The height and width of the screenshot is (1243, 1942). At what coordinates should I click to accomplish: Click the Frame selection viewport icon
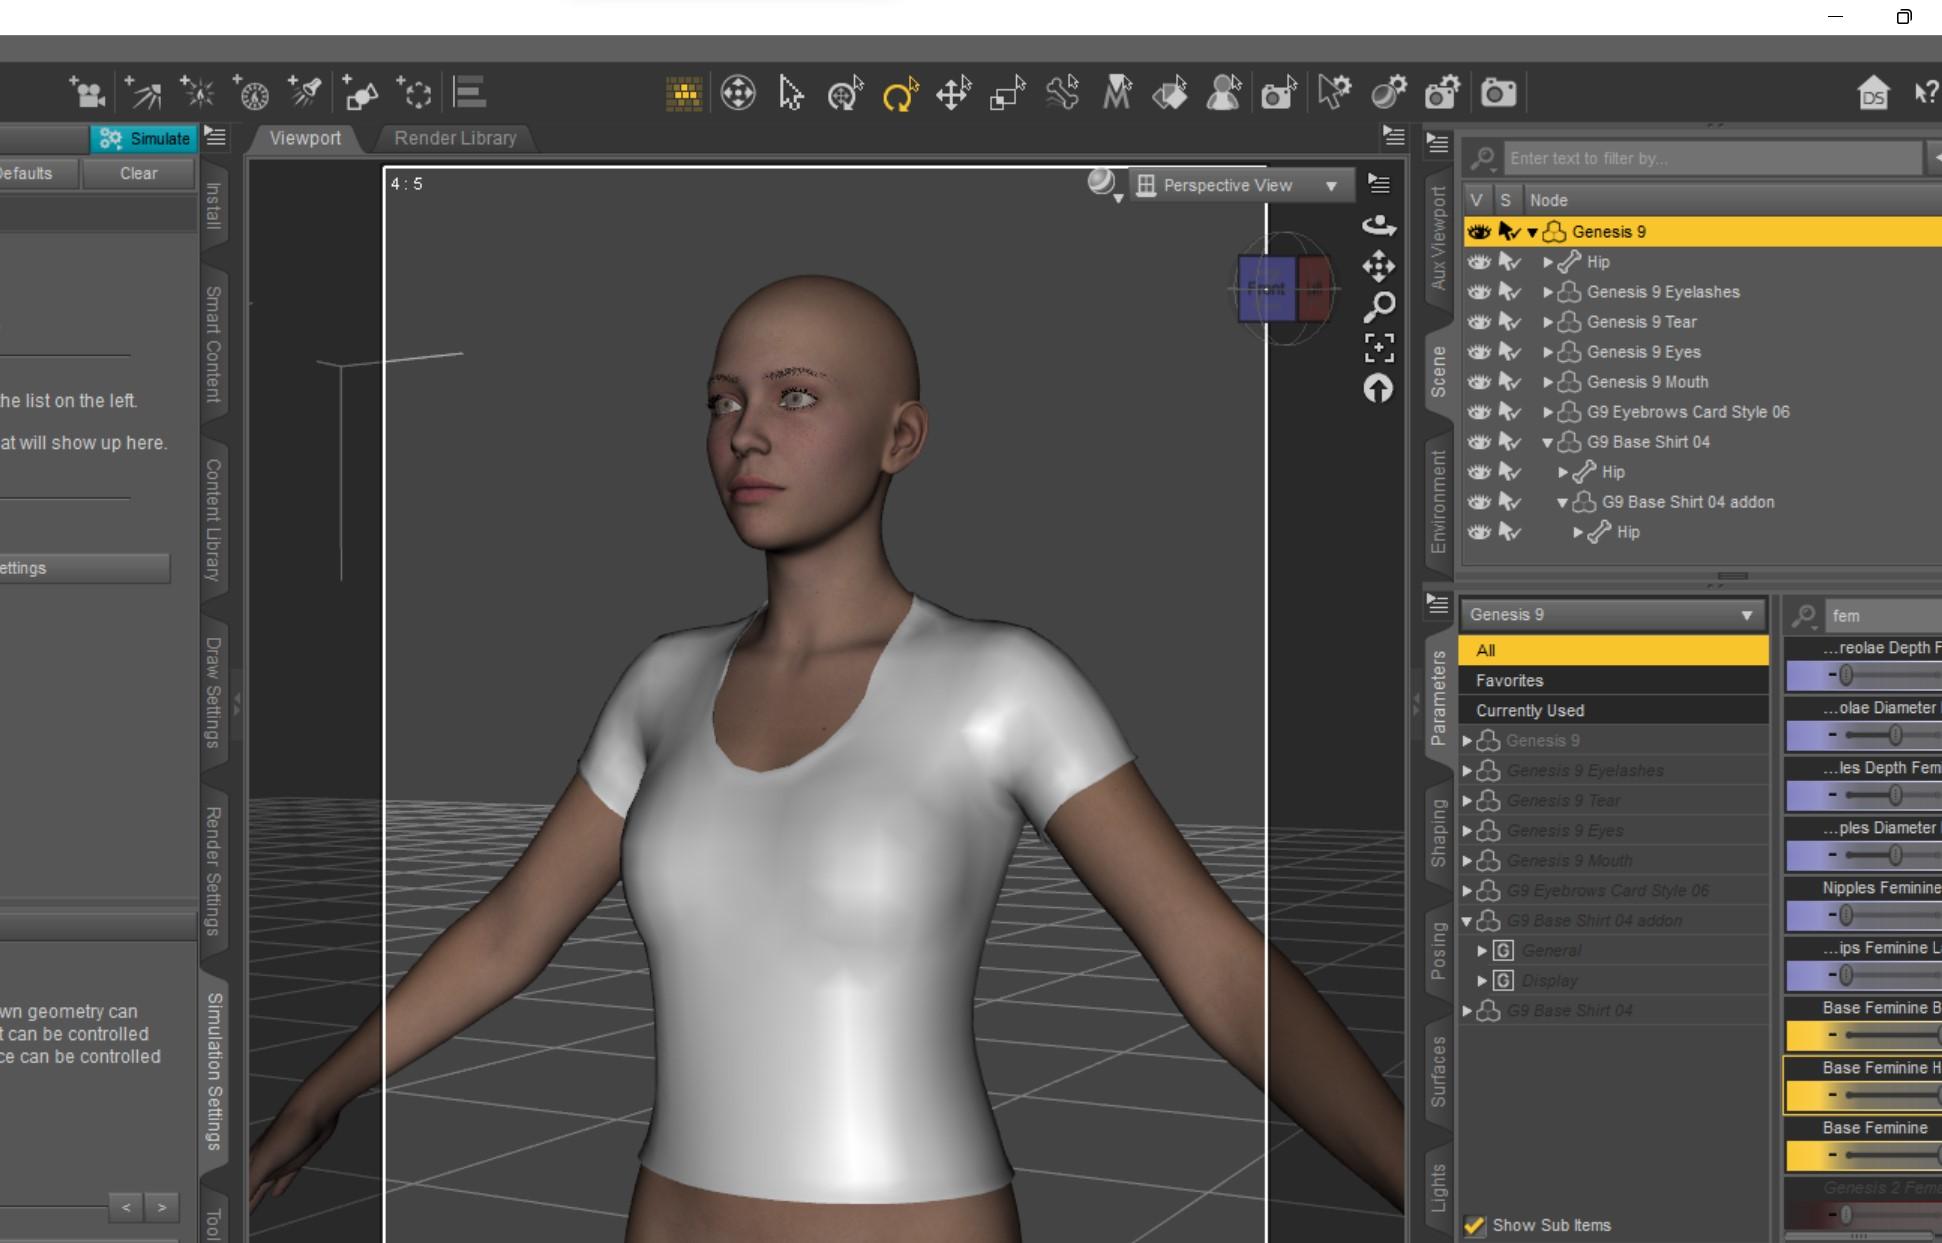1379,347
